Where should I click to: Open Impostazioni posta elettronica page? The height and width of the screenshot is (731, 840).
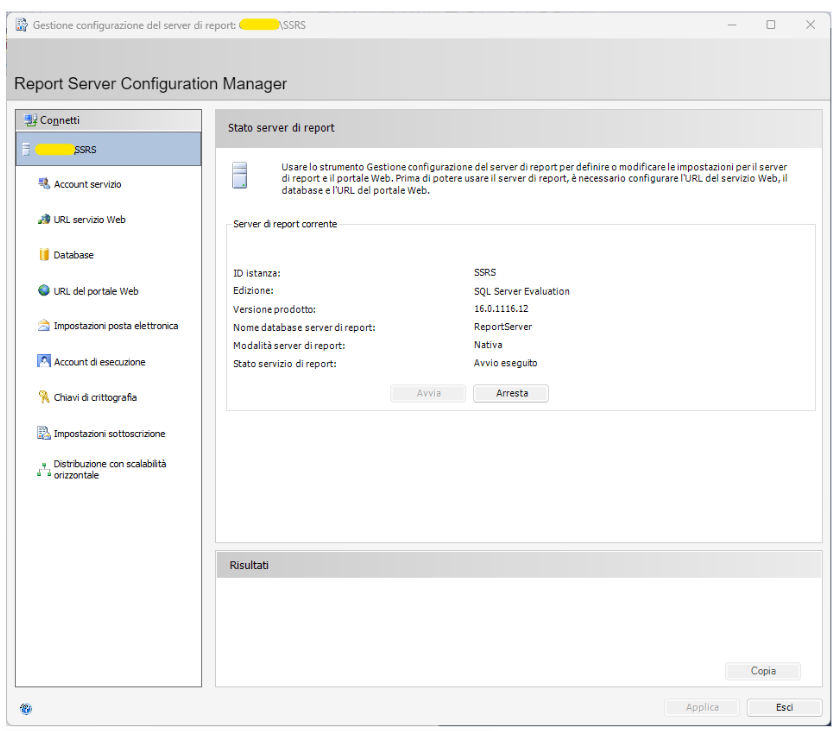point(116,326)
